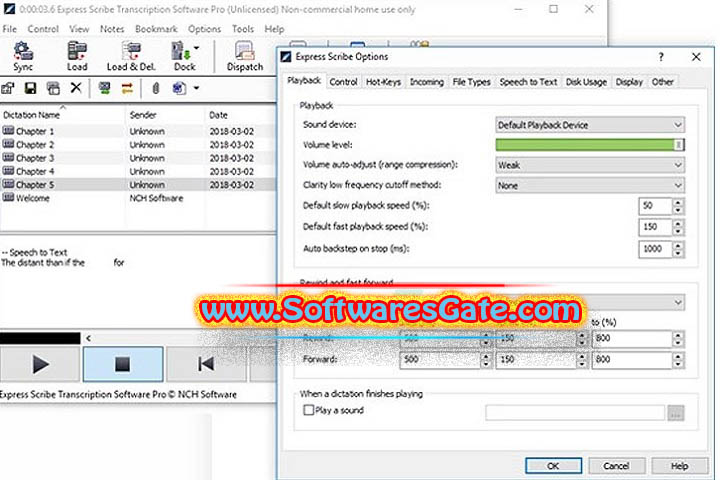Switch to the Incoming tab
The width and height of the screenshot is (720, 480).
(x=427, y=82)
